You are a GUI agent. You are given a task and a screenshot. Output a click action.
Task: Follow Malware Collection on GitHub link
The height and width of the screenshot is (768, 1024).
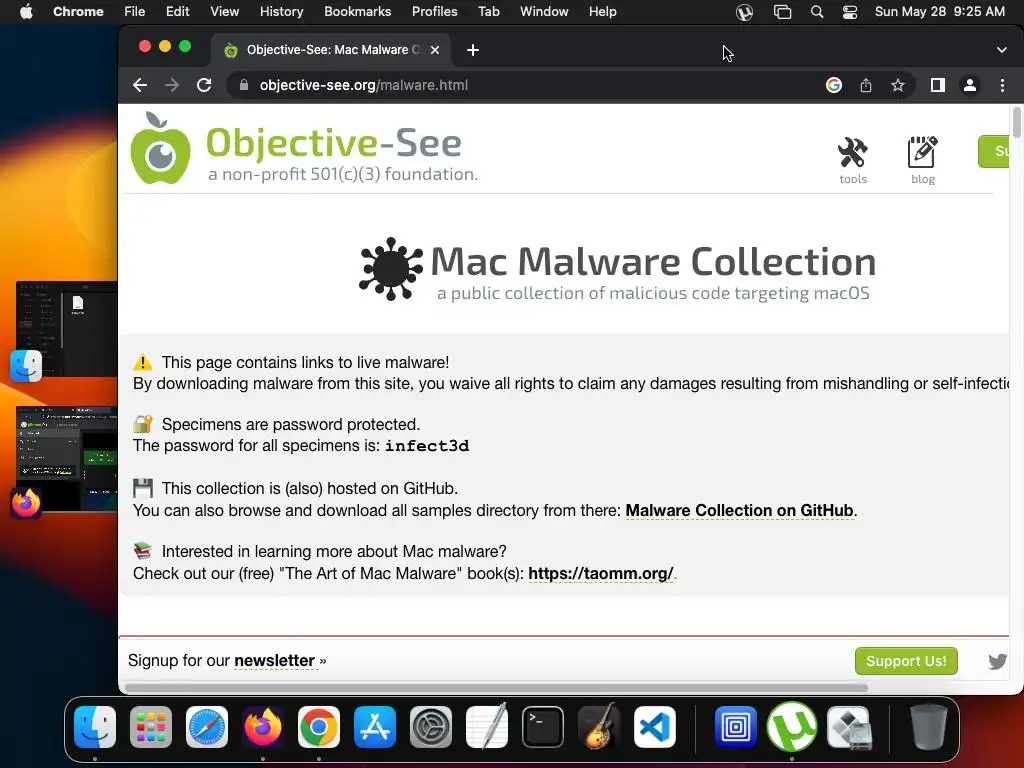click(739, 510)
